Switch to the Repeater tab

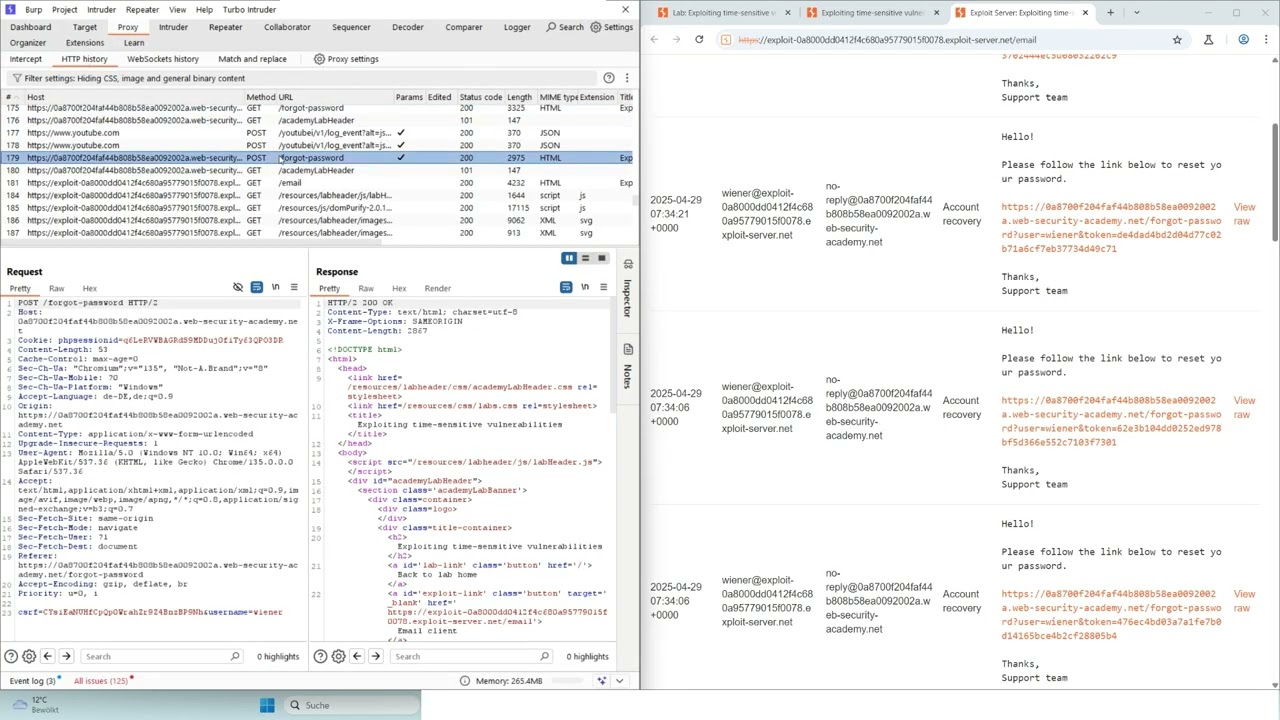coord(225,27)
